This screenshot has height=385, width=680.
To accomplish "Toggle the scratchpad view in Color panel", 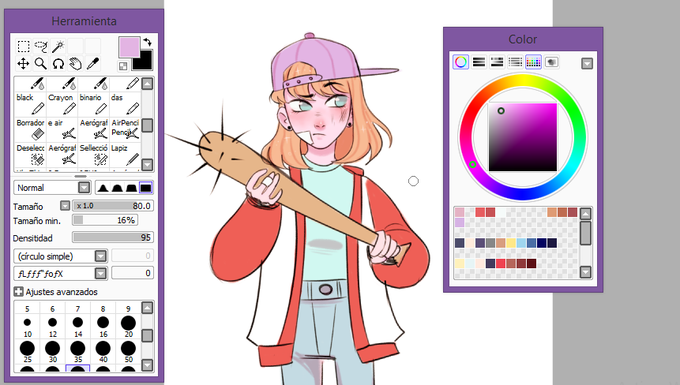I will [x=552, y=62].
